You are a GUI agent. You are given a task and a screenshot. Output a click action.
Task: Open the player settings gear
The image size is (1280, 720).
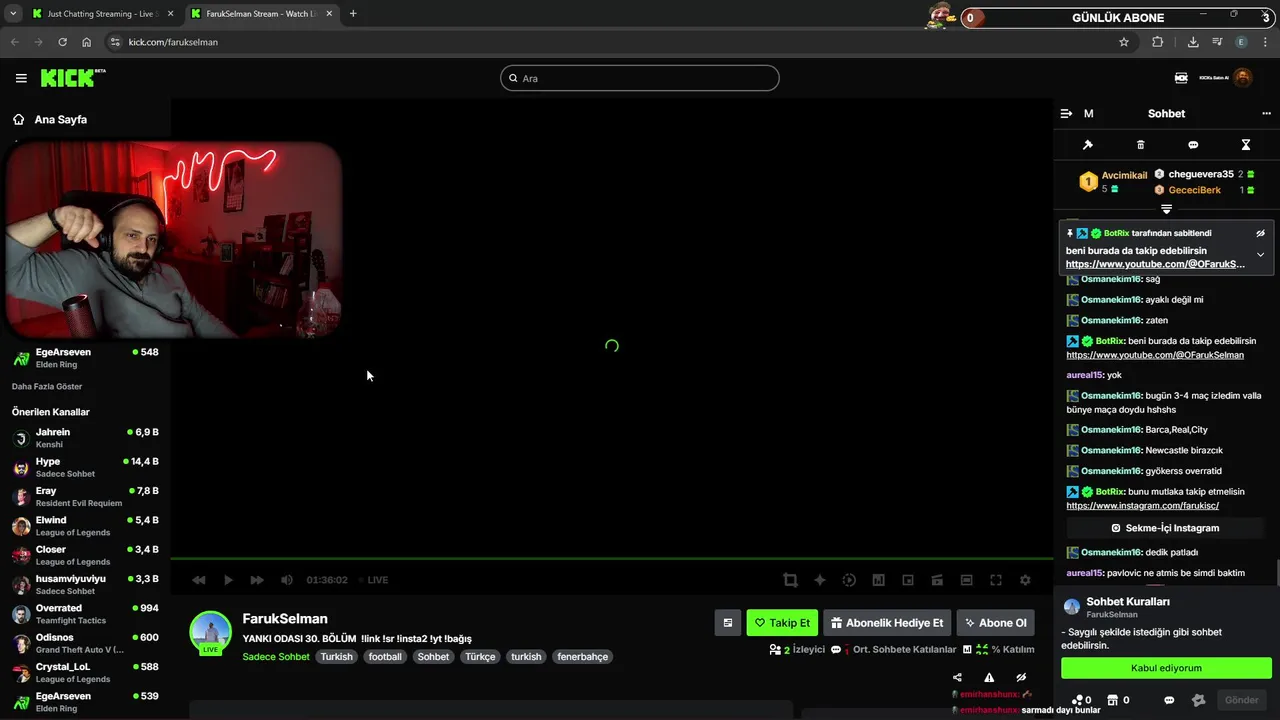coord(1025,580)
